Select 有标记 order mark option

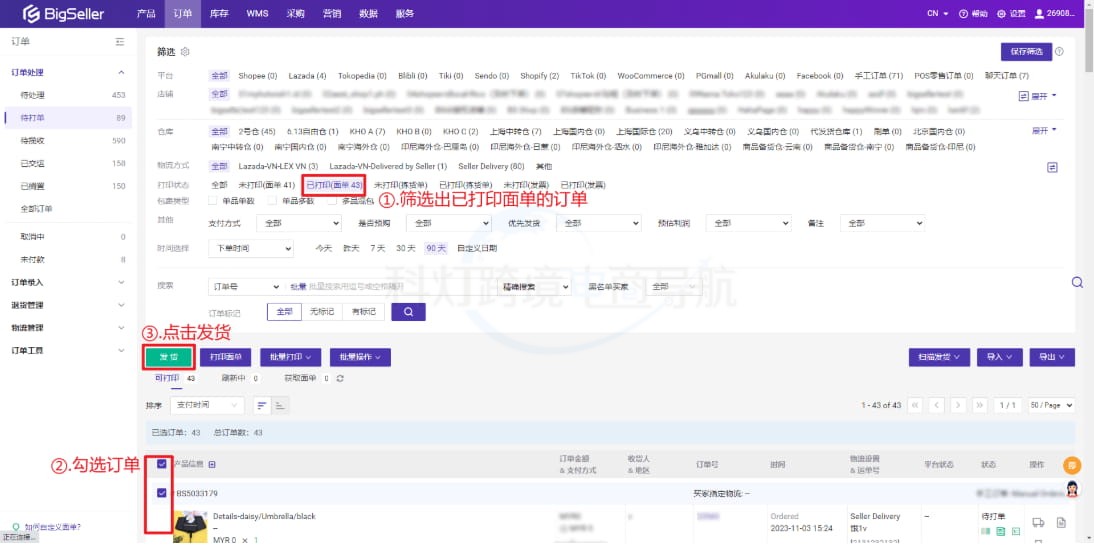click(x=364, y=312)
